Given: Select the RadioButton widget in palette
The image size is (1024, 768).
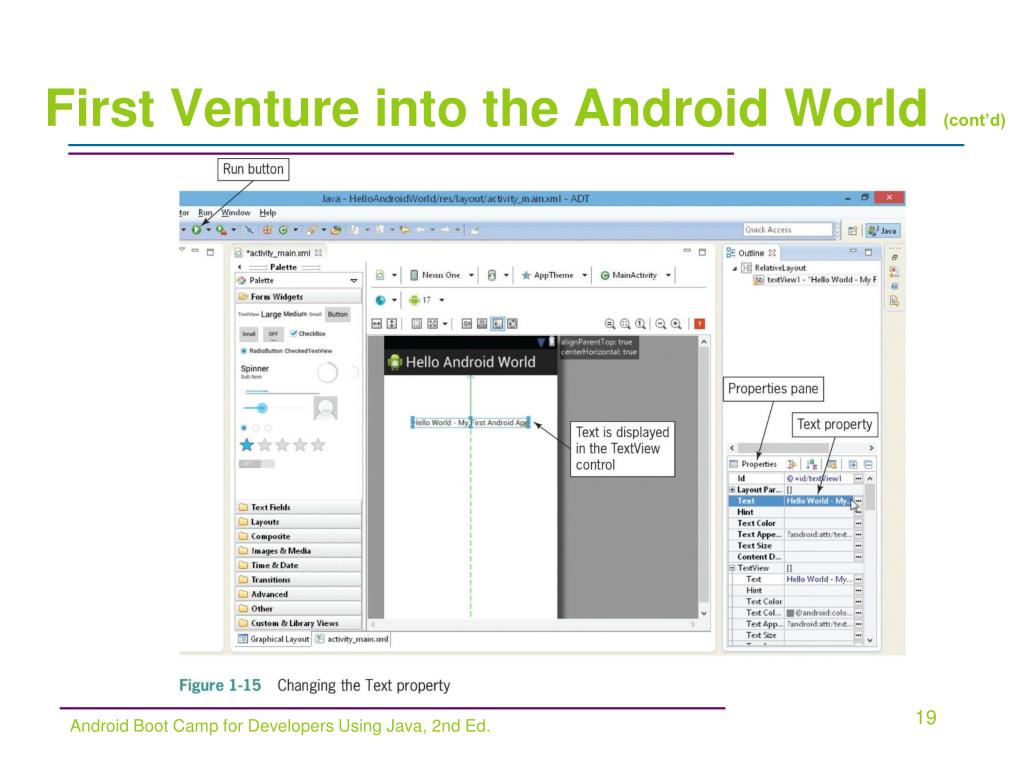Looking at the screenshot, I should pos(263,351).
